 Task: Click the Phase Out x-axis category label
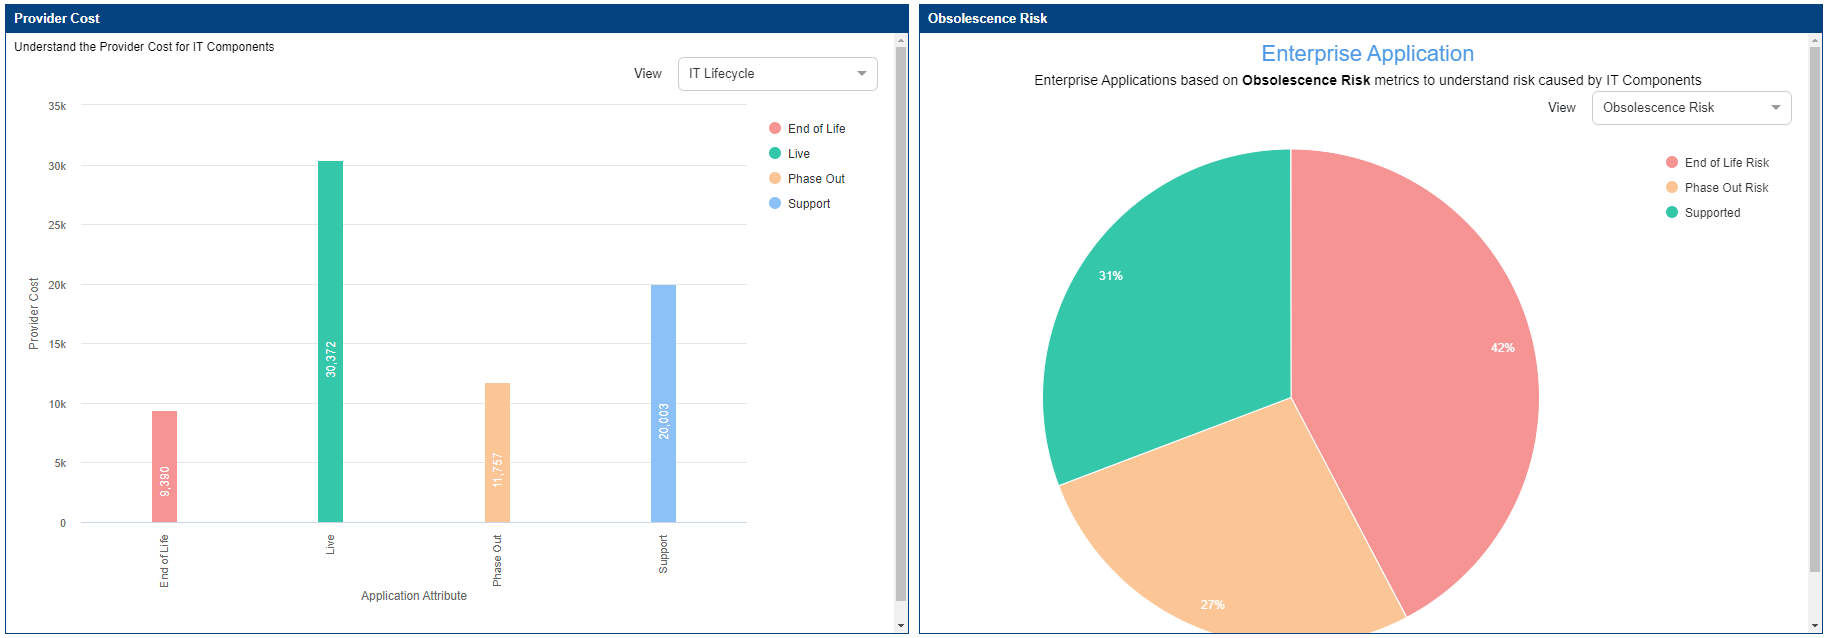coord(497,560)
